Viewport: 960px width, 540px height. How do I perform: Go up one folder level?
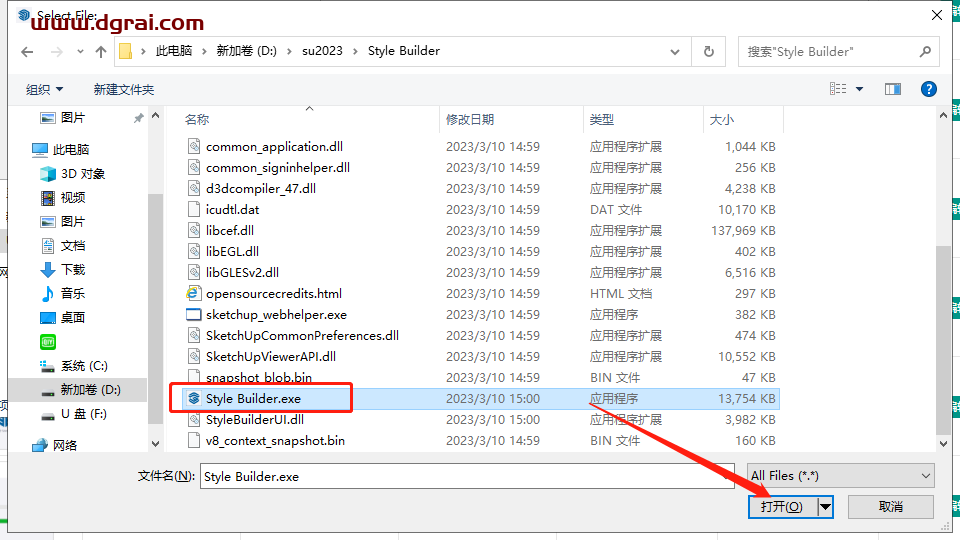101,52
